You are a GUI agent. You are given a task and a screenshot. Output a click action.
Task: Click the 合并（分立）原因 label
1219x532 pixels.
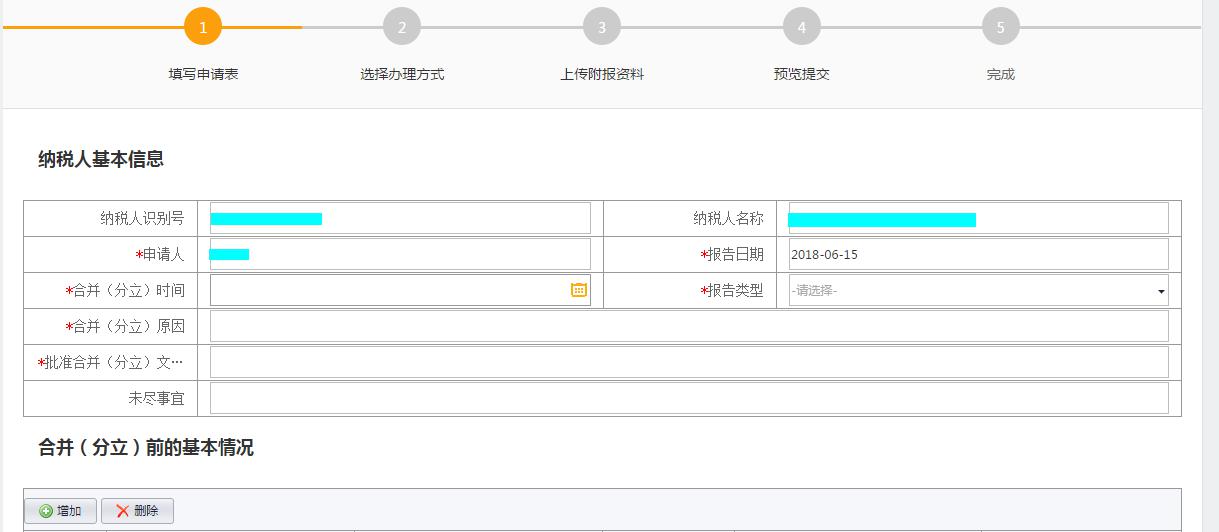[x=125, y=326]
